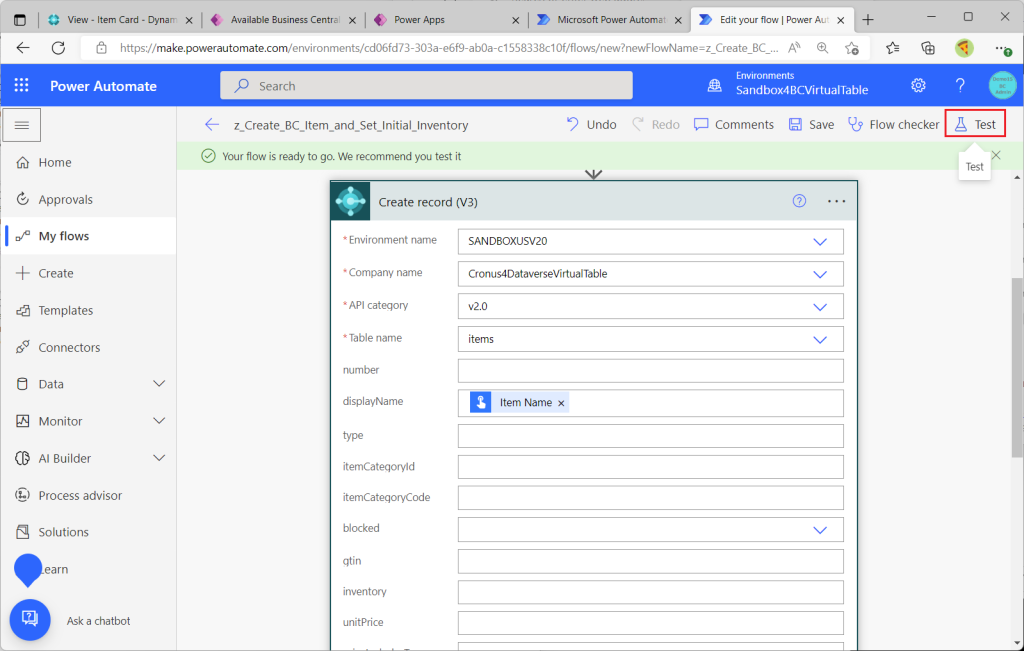Dismiss the flow ready notification banner
1024x651 pixels.
tap(996, 155)
